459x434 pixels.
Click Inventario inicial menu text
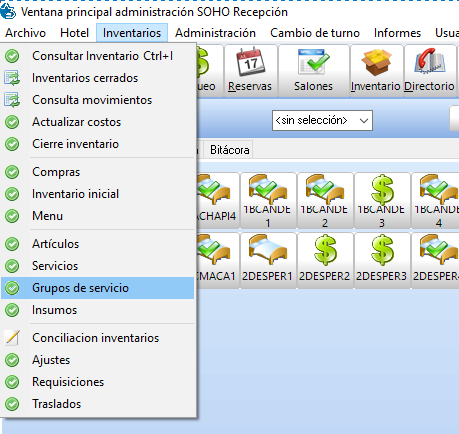(x=75, y=194)
